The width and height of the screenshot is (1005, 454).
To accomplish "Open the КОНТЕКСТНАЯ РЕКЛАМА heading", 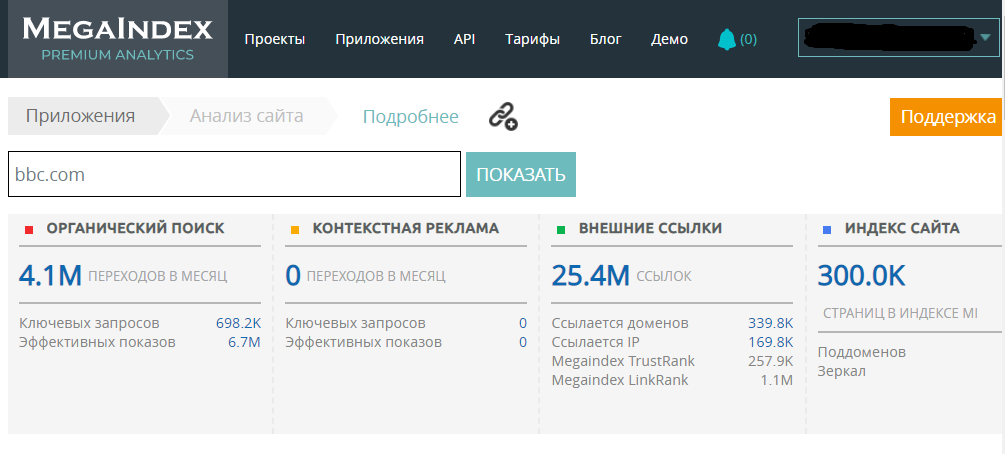I will coord(406,228).
